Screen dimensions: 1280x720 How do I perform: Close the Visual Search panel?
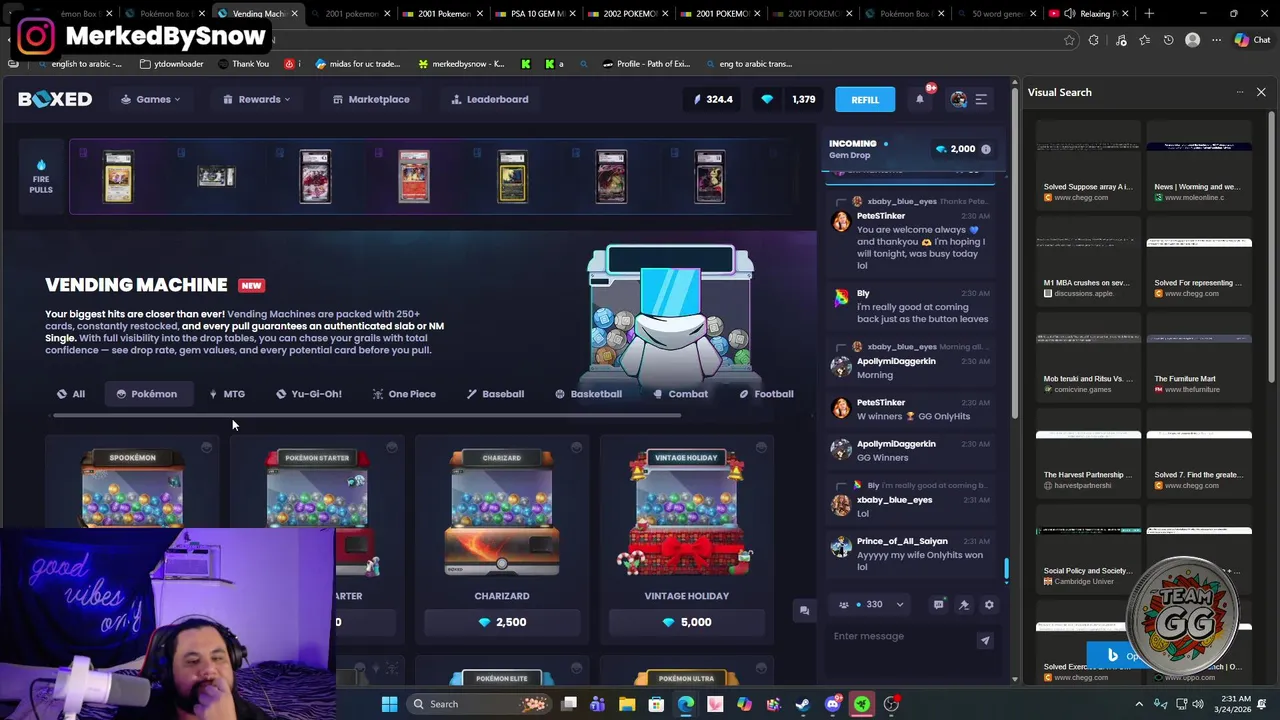click(1261, 92)
